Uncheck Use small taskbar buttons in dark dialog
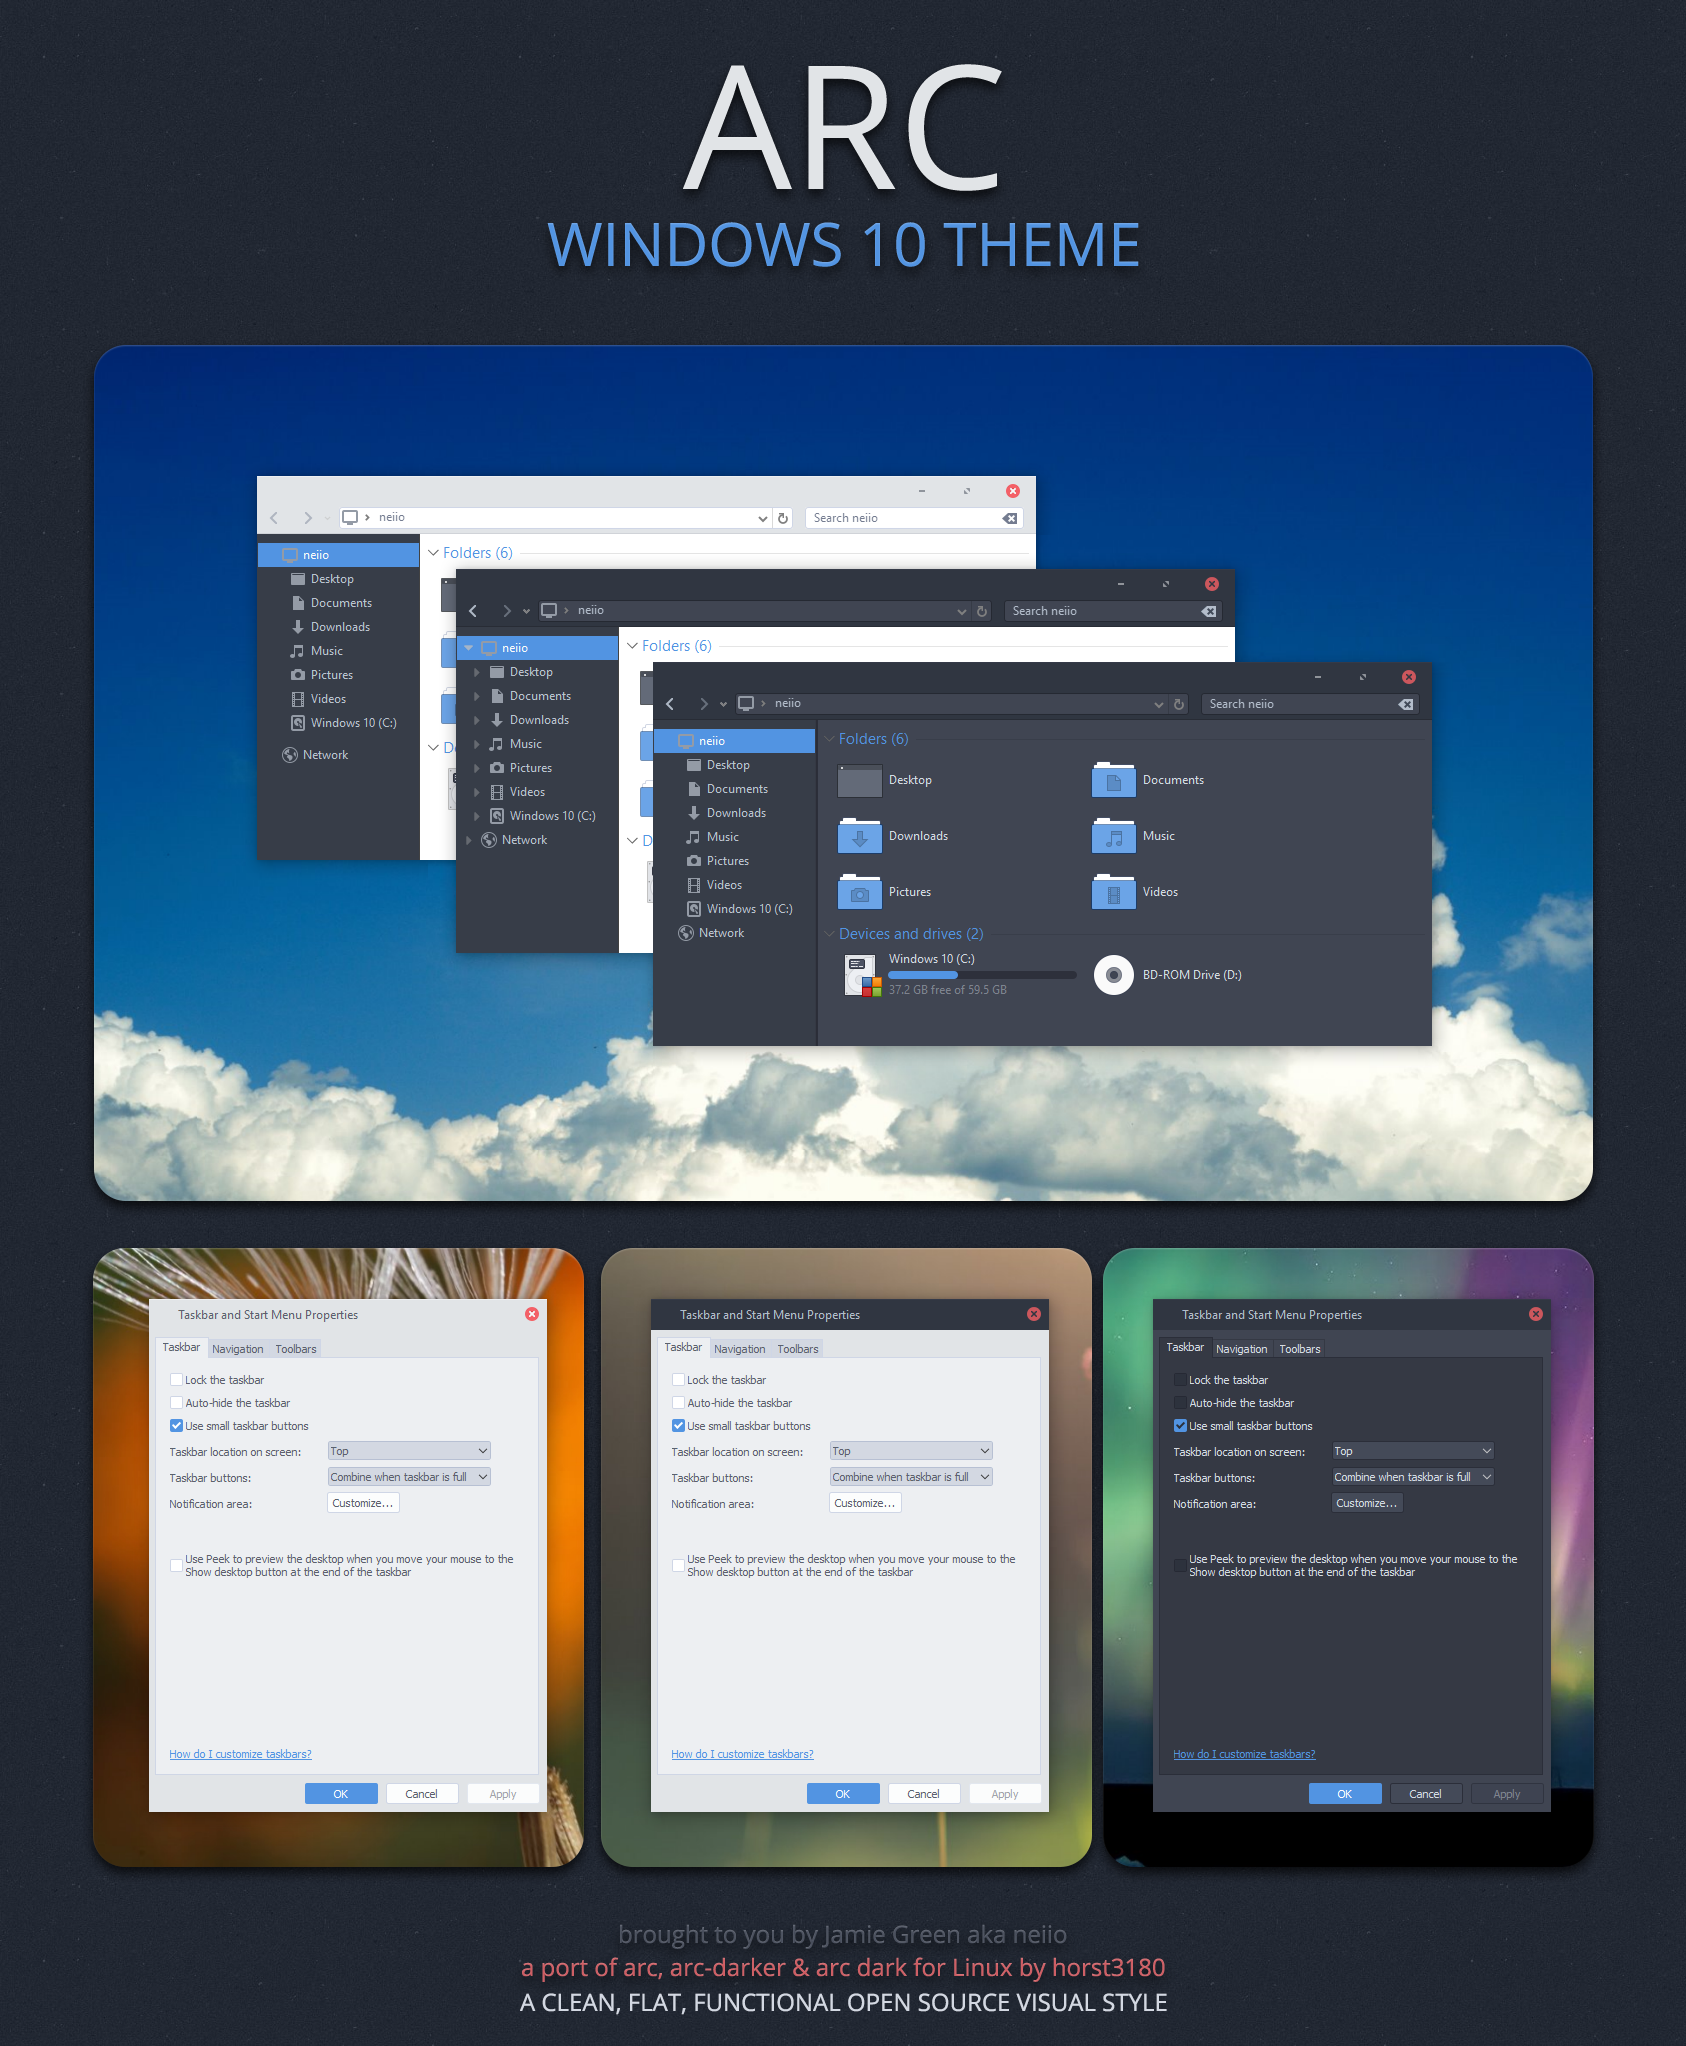Image resolution: width=1686 pixels, height=2046 pixels. [1180, 1426]
